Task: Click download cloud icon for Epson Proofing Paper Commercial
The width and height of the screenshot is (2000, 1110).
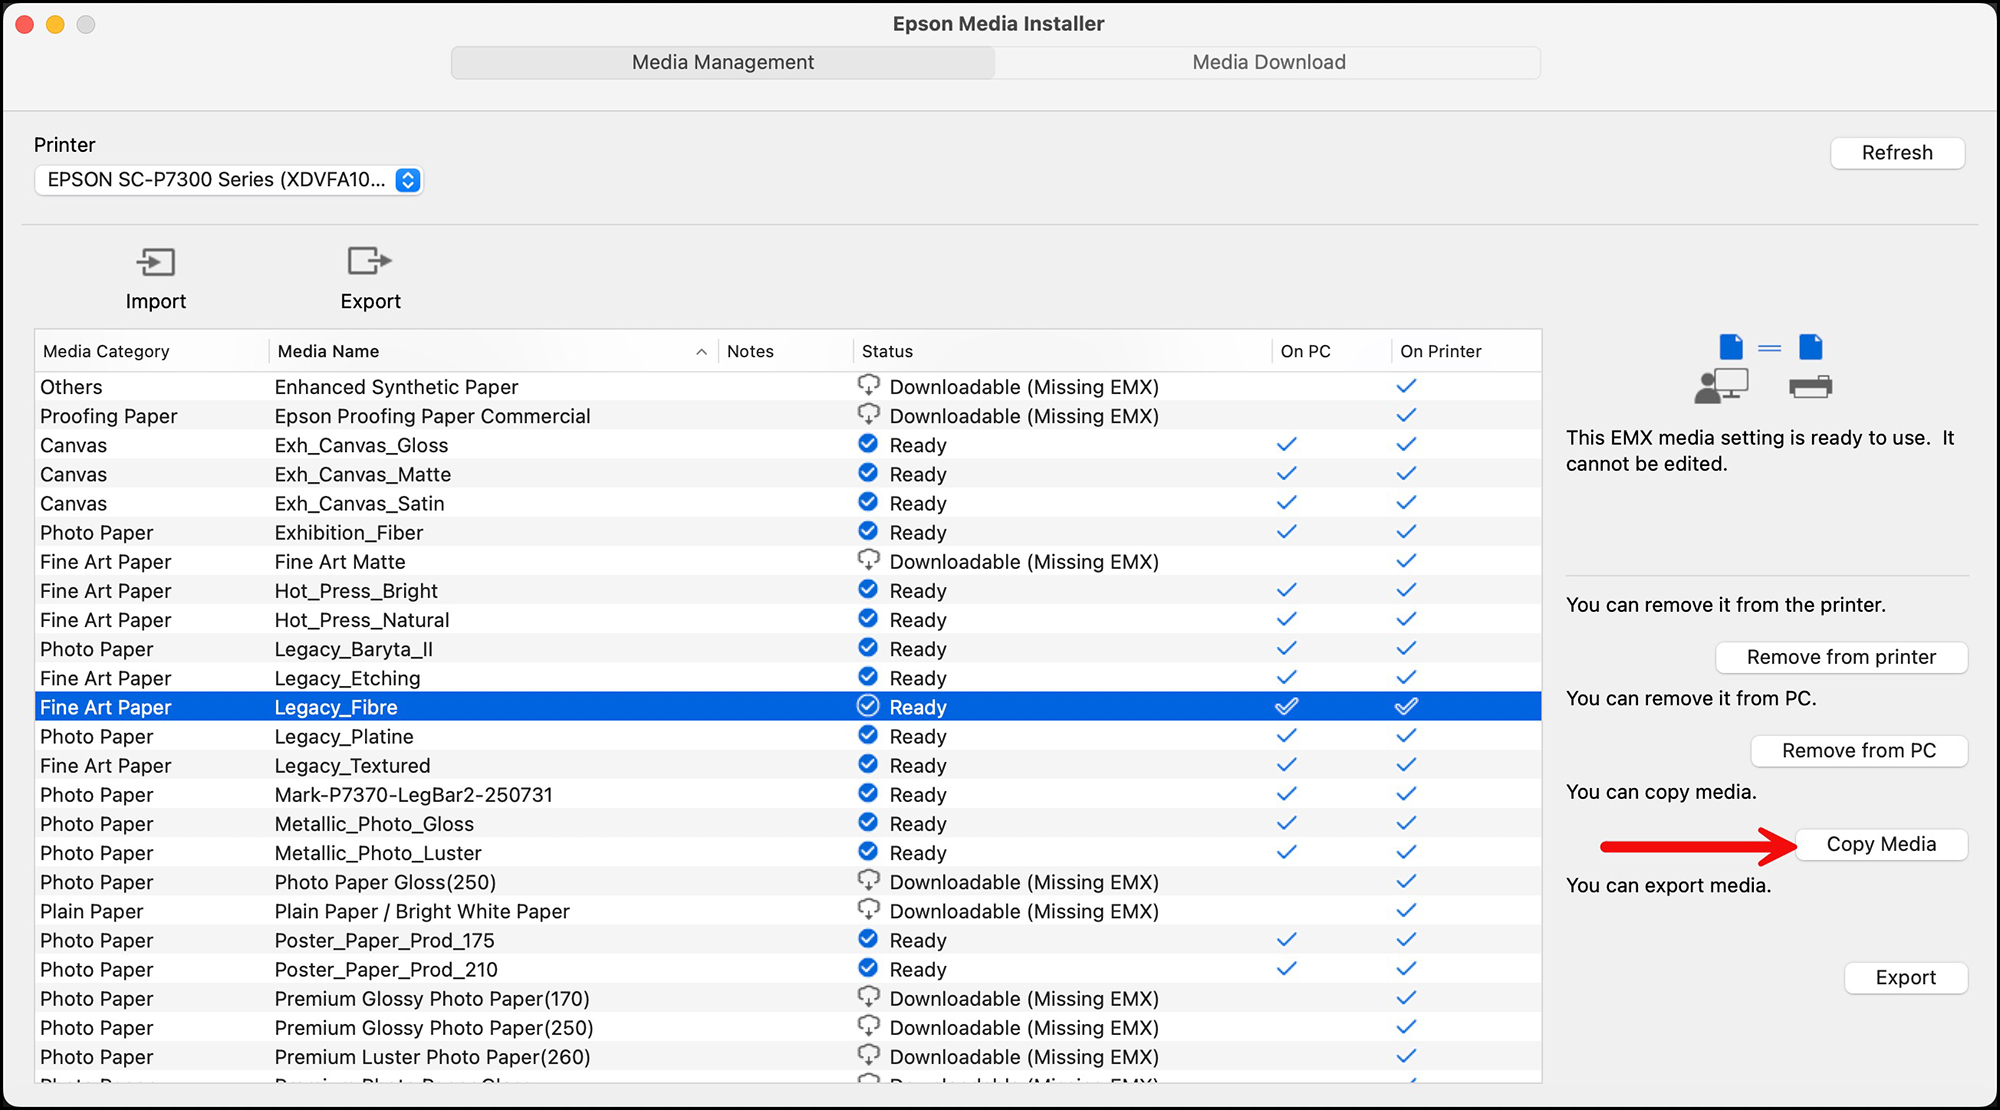Action: [868, 414]
